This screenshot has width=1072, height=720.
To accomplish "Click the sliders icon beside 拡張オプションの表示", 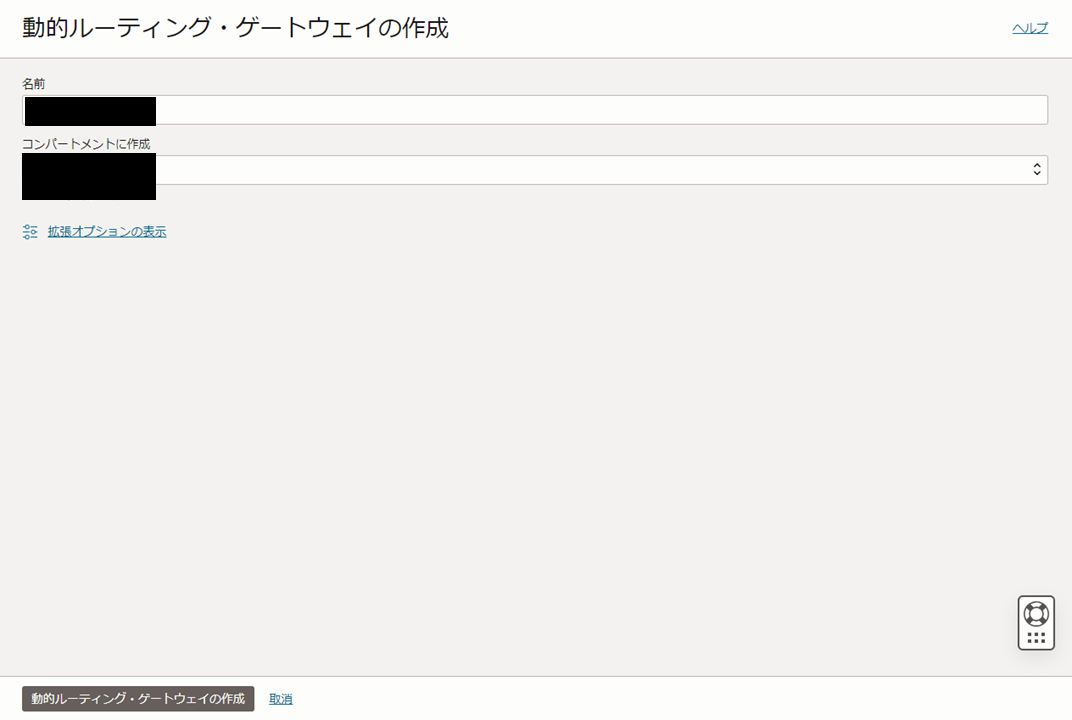I will coord(30,232).
